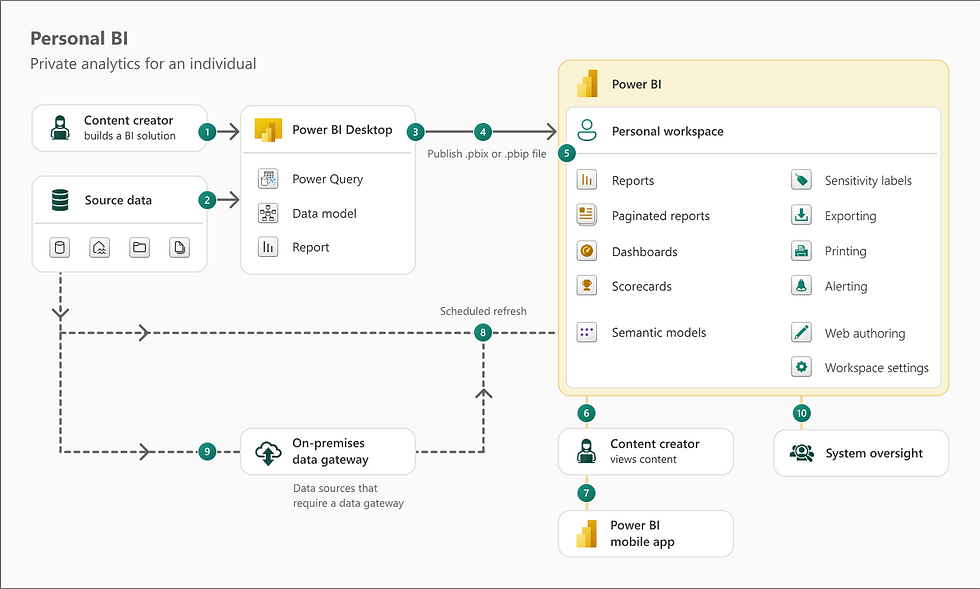The height and width of the screenshot is (589, 980).
Task: Click the Dashboards label
Action: [x=644, y=251]
